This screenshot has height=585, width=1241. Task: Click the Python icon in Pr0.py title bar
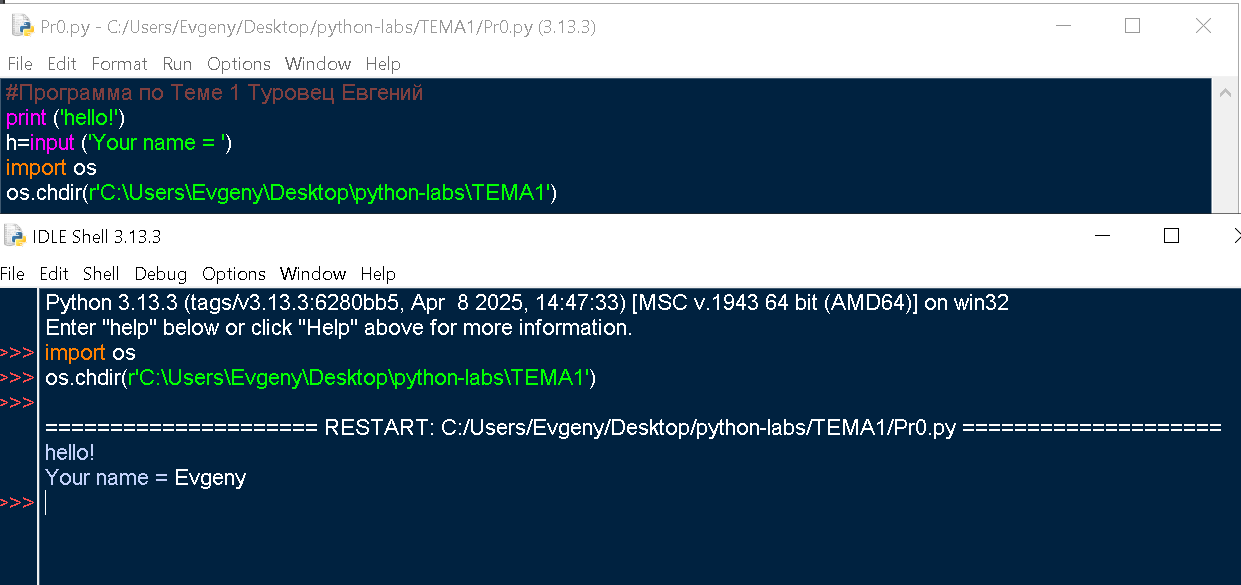point(22,27)
